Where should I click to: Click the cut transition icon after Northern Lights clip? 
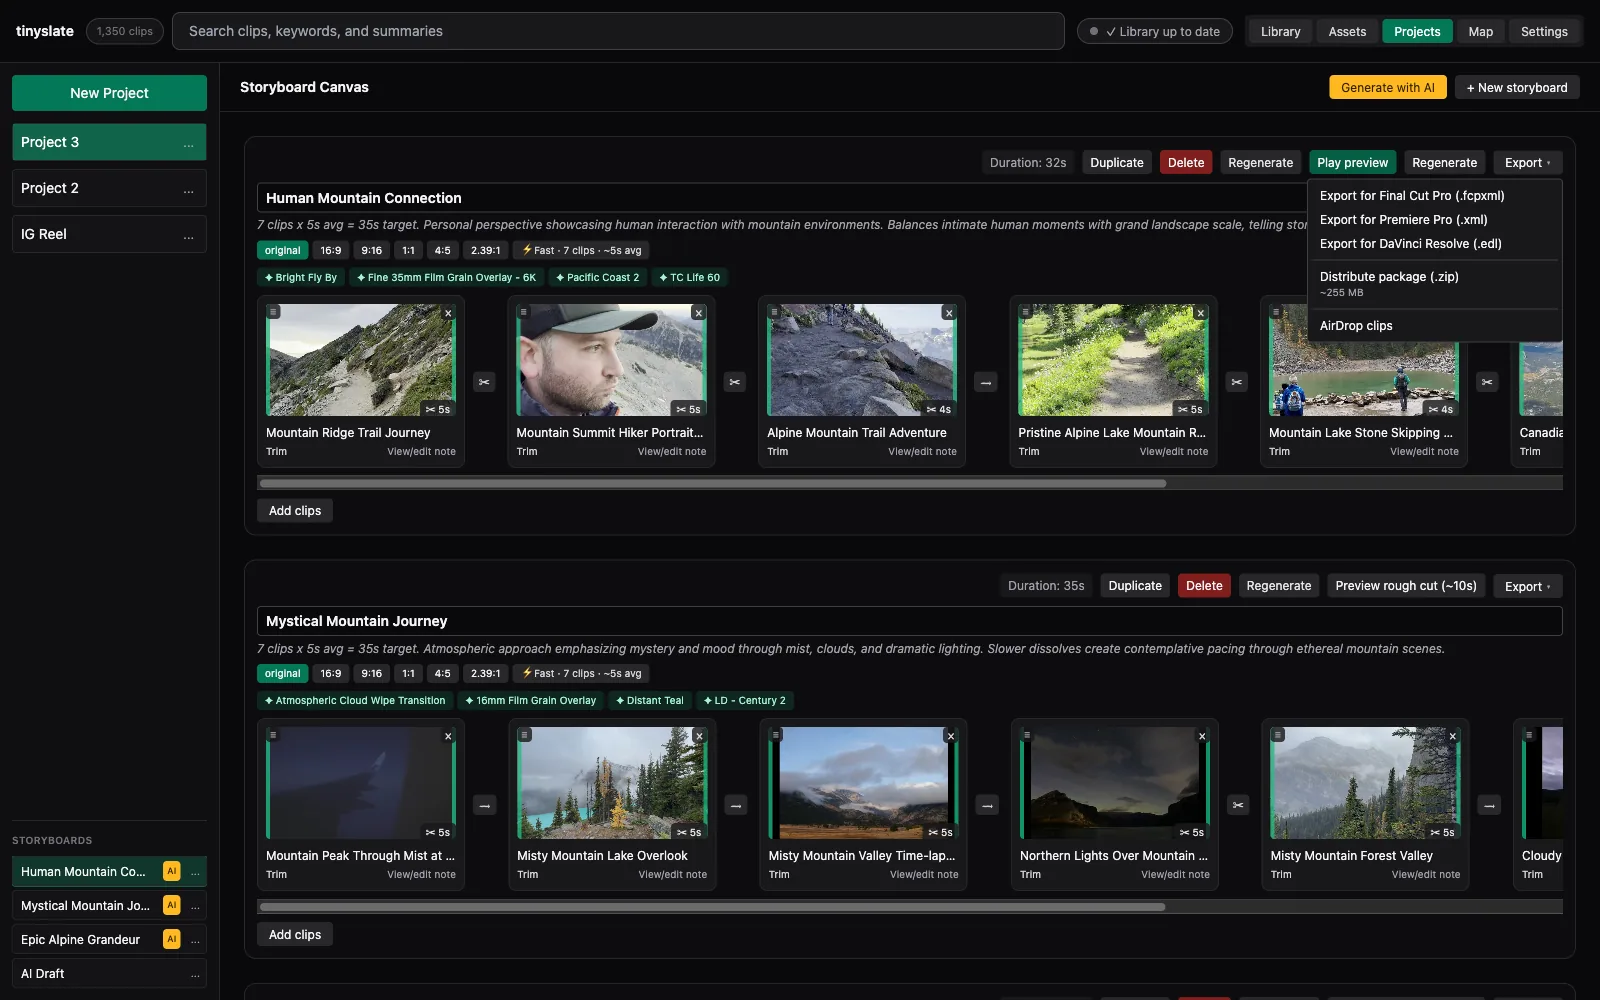click(x=1238, y=805)
